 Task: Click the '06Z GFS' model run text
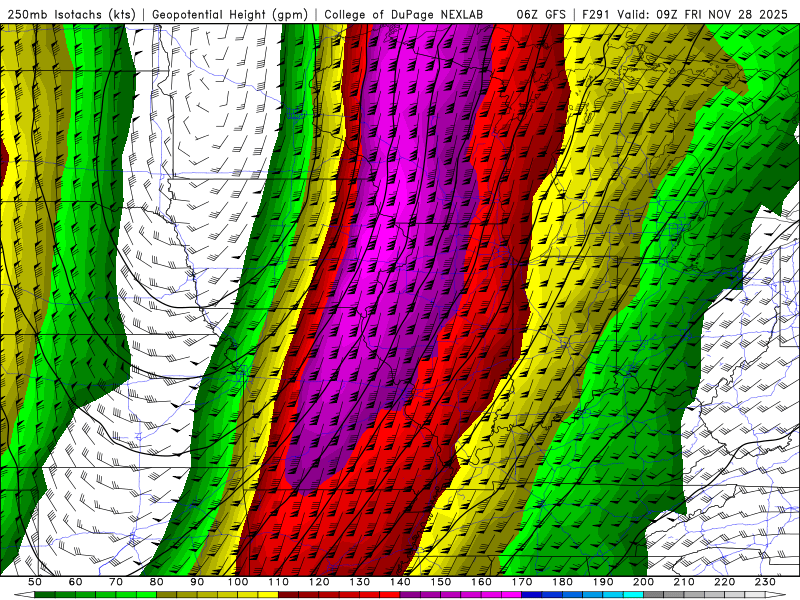[541, 15]
